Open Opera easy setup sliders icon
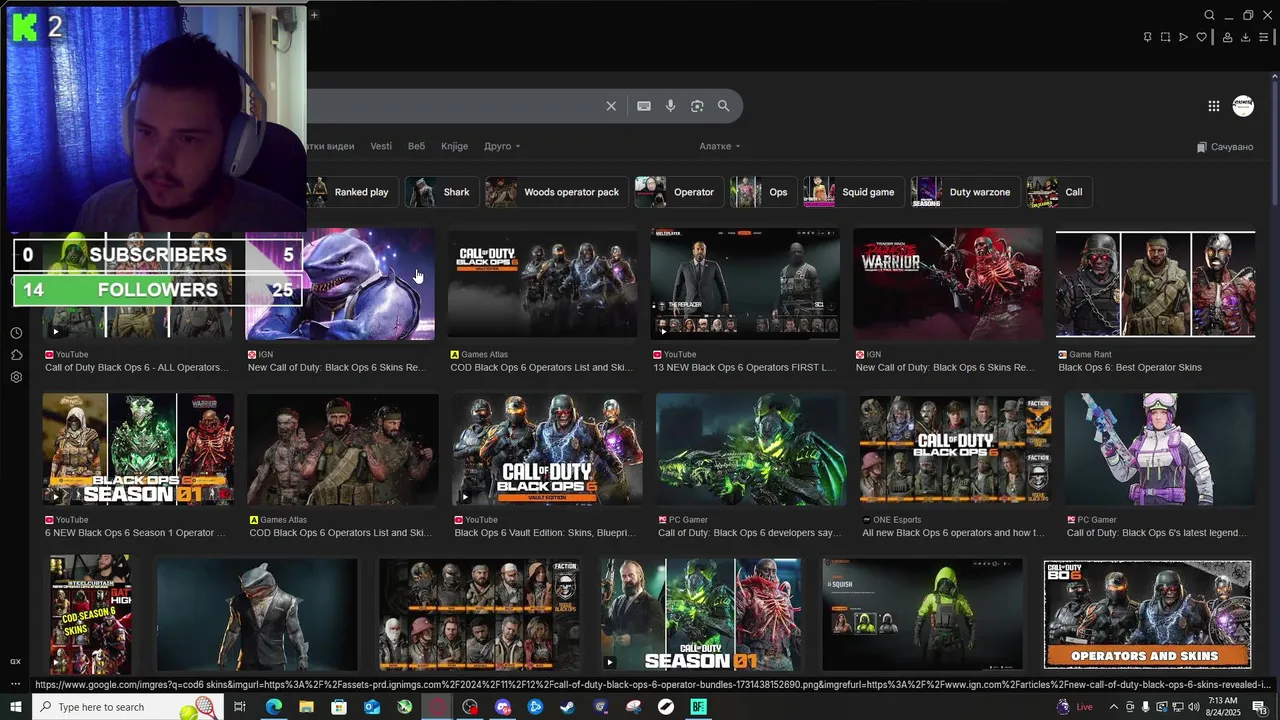 point(1263,37)
